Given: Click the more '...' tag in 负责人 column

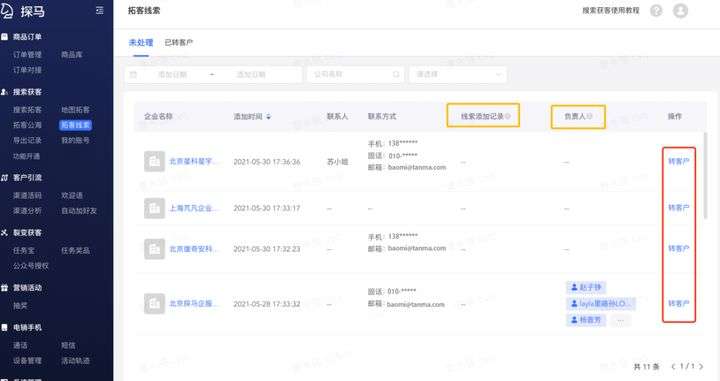Looking at the screenshot, I should 620,320.
